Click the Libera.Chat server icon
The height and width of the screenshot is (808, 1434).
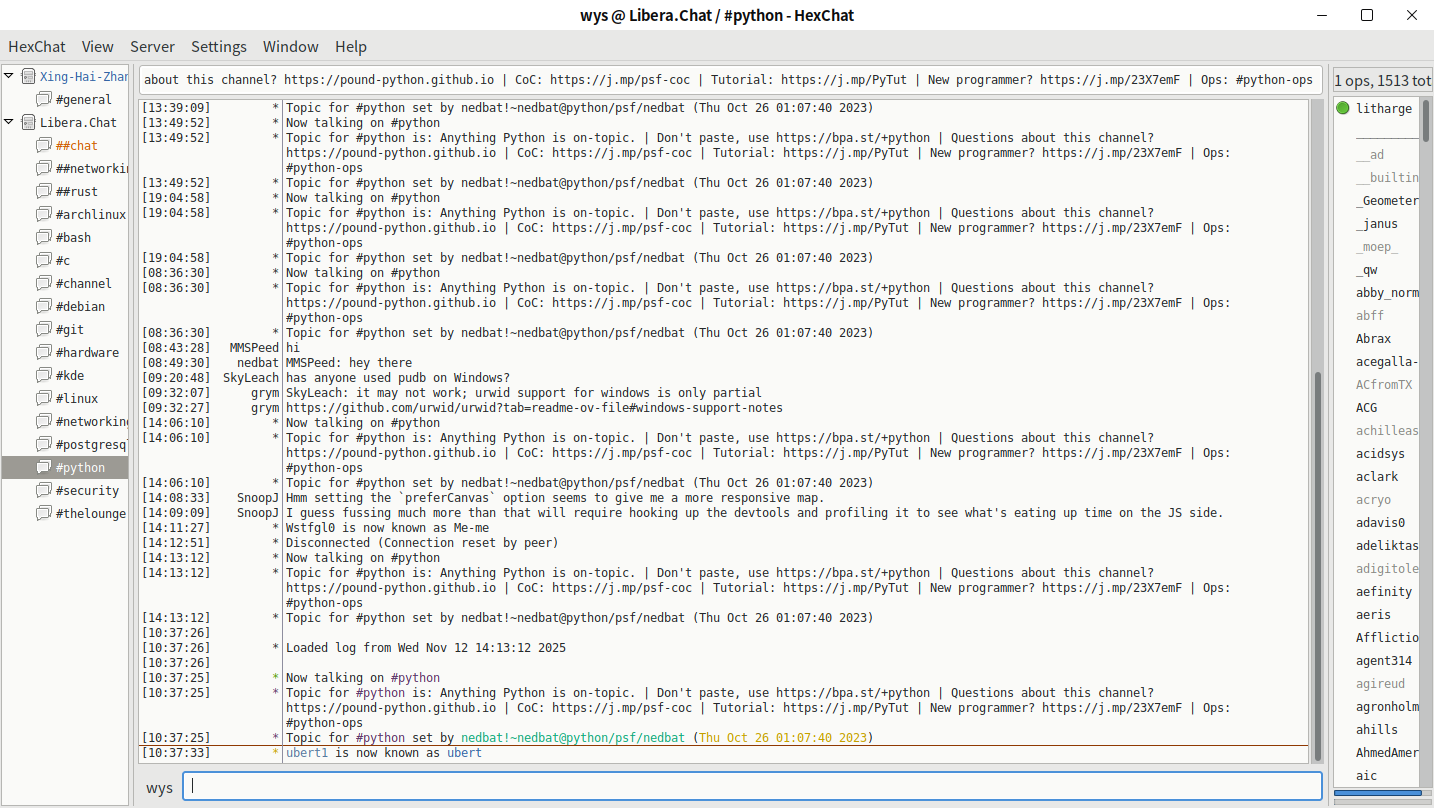(28, 122)
